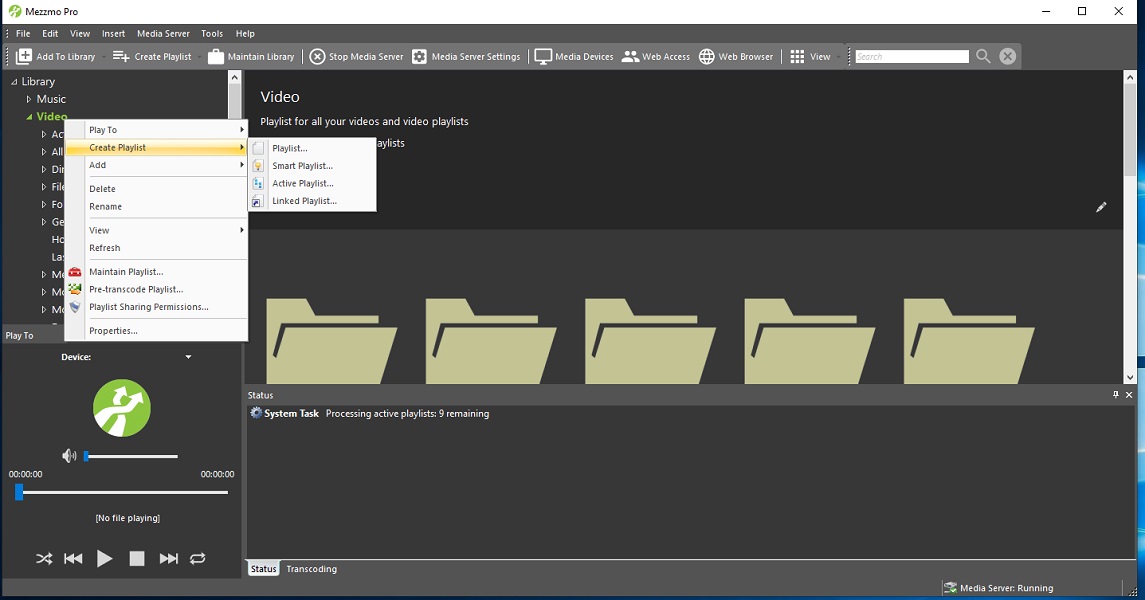Switch to the Status tab
This screenshot has width=1145, height=600.
(x=264, y=569)
